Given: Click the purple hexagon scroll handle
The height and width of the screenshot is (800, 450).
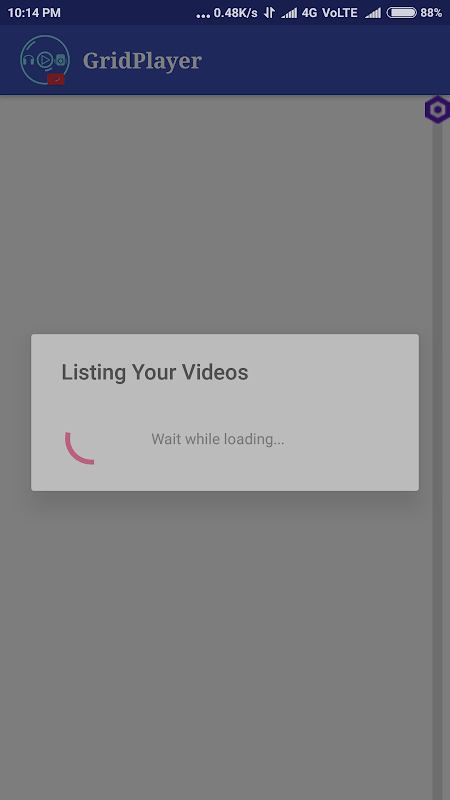Looking at the screenshot, I should coord(437,109).
